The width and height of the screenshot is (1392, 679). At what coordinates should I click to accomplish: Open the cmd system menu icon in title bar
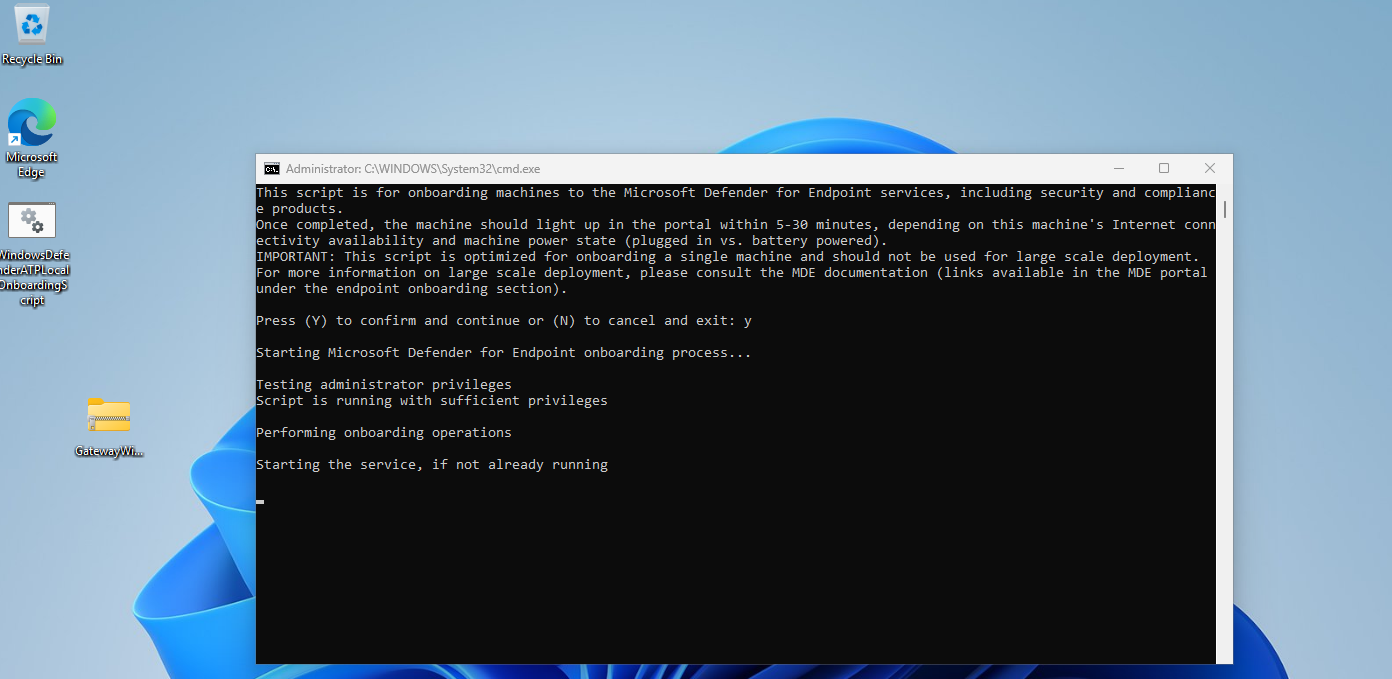click(271, 169)
